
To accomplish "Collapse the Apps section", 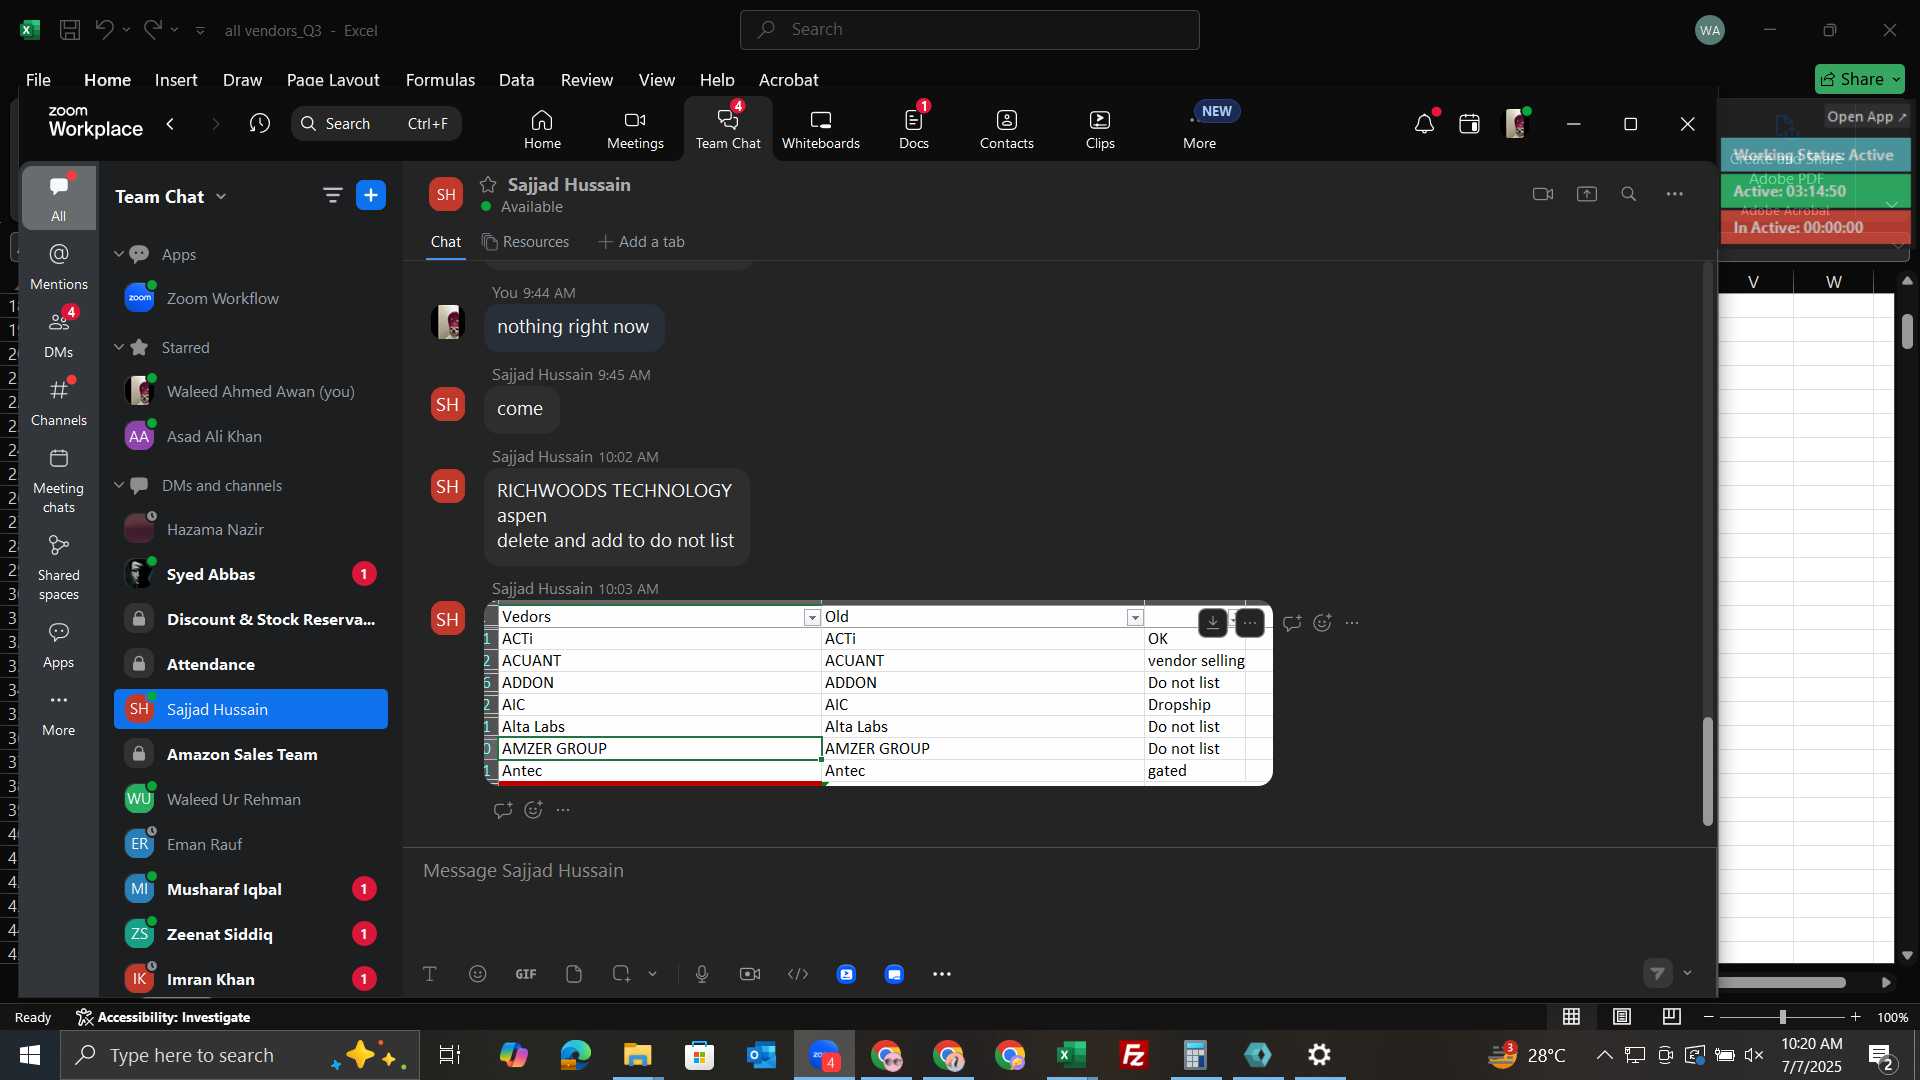I will click(118, 254).
